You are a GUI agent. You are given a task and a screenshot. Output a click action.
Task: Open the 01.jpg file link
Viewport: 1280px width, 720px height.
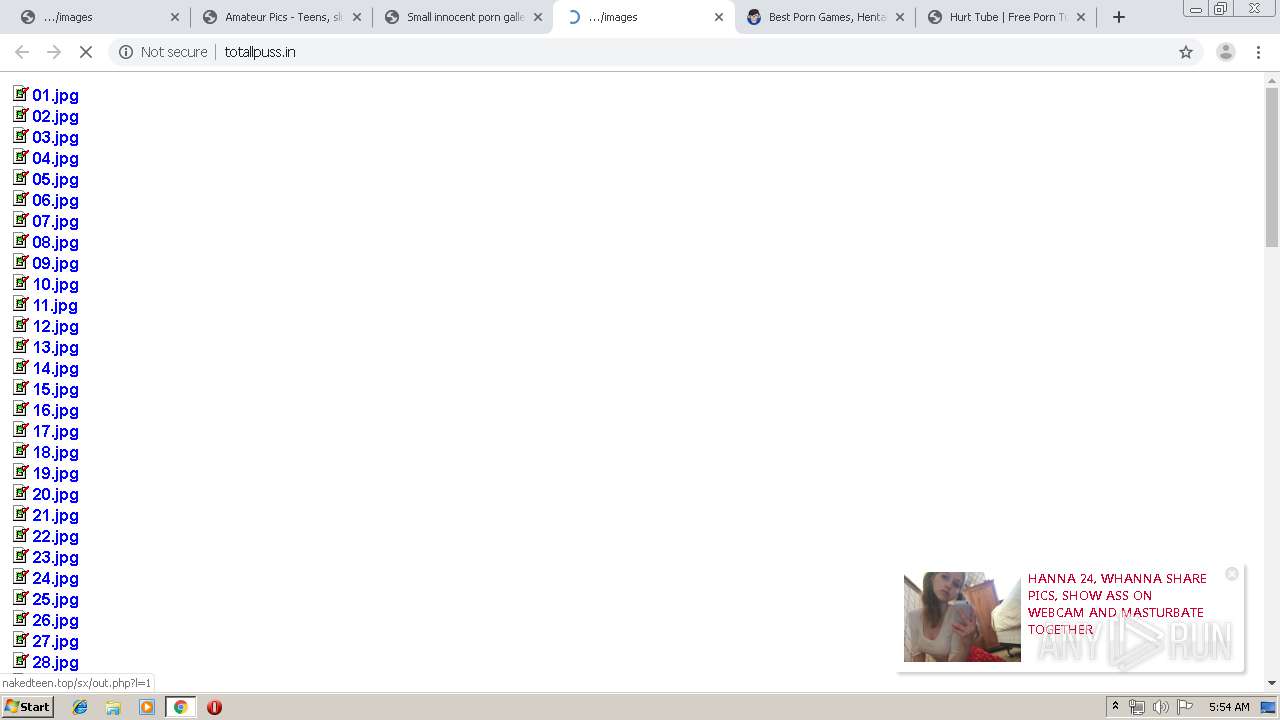coord(55,96)
